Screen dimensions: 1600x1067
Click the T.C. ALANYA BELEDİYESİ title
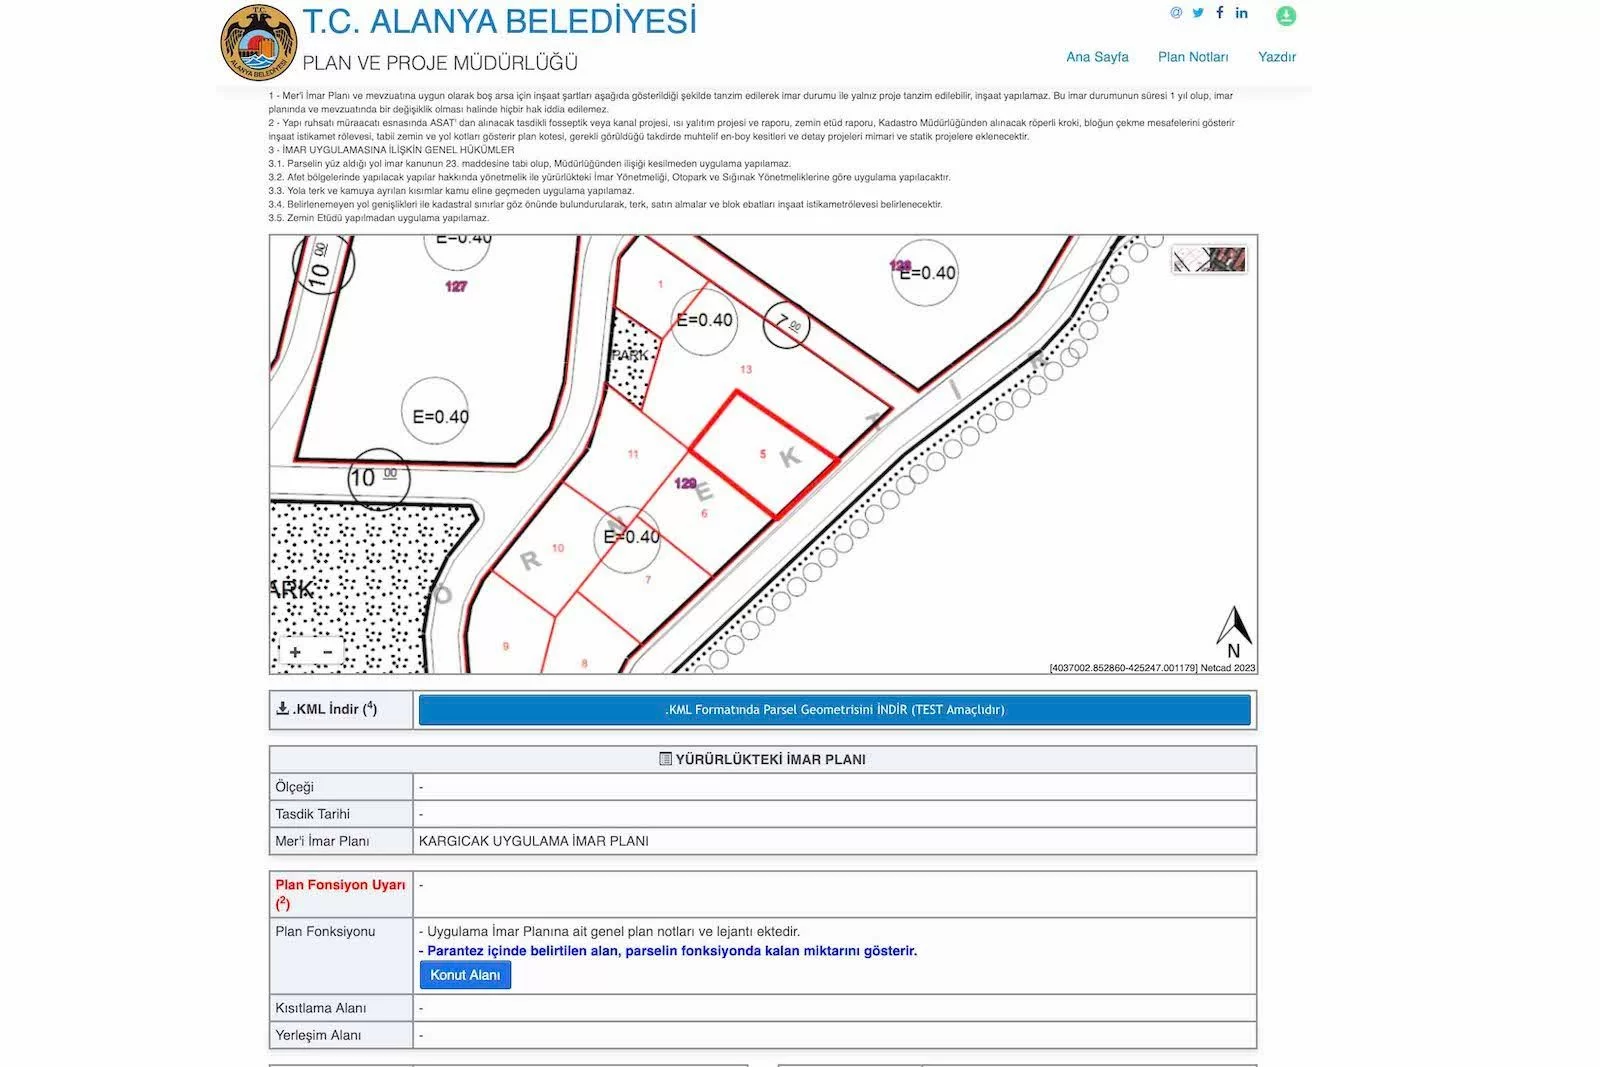point(499,21)
